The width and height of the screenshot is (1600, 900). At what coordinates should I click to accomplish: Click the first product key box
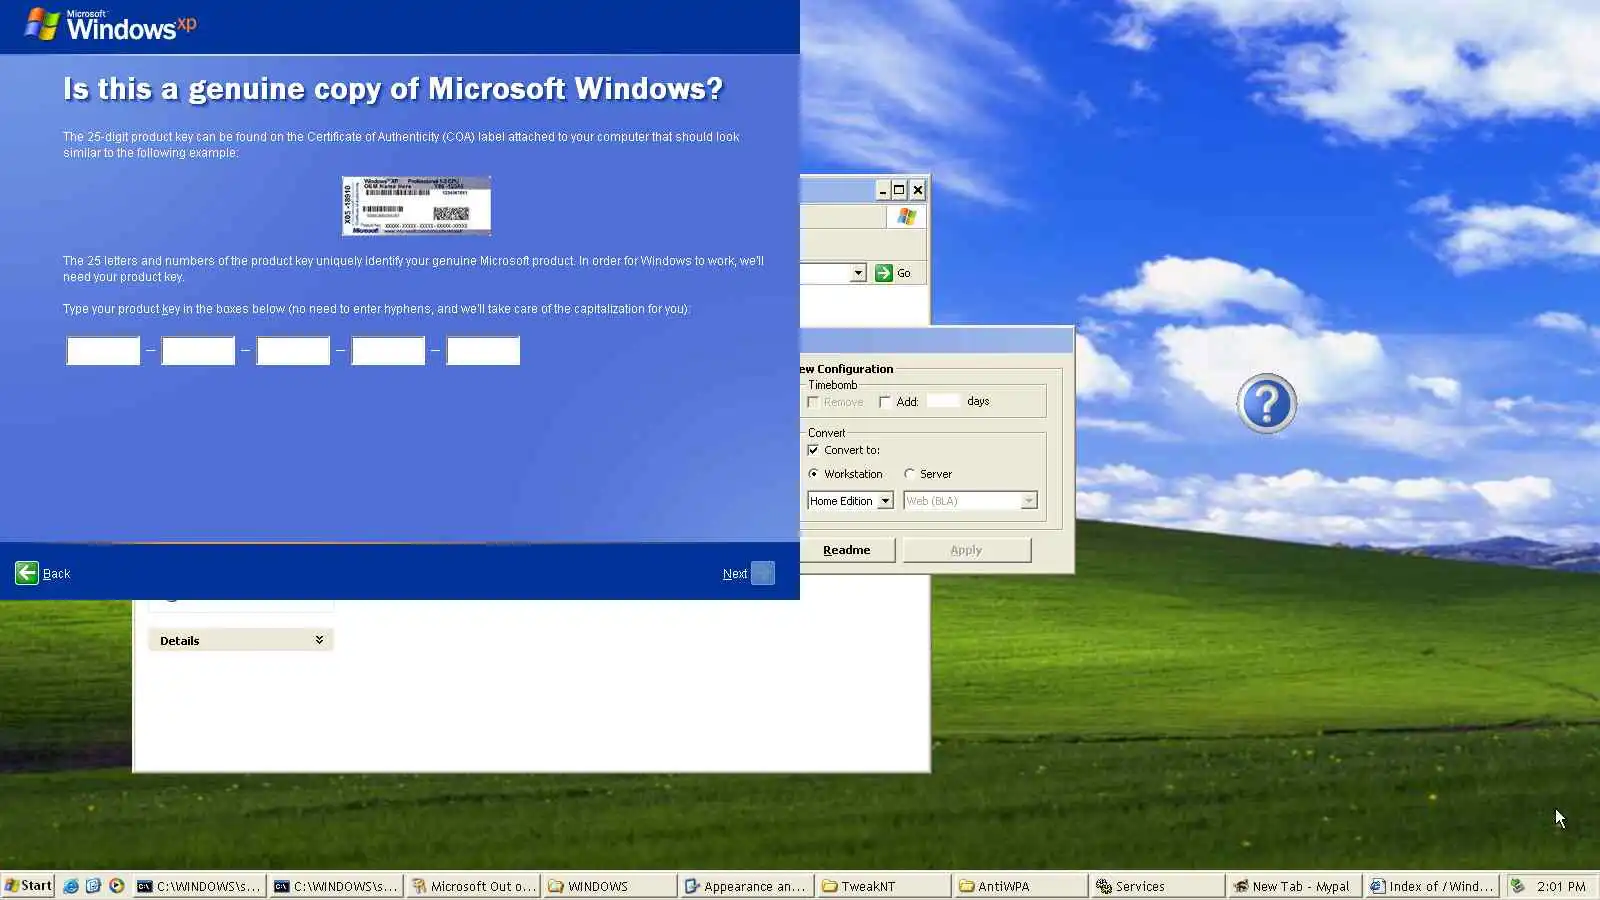click(103, 351)
